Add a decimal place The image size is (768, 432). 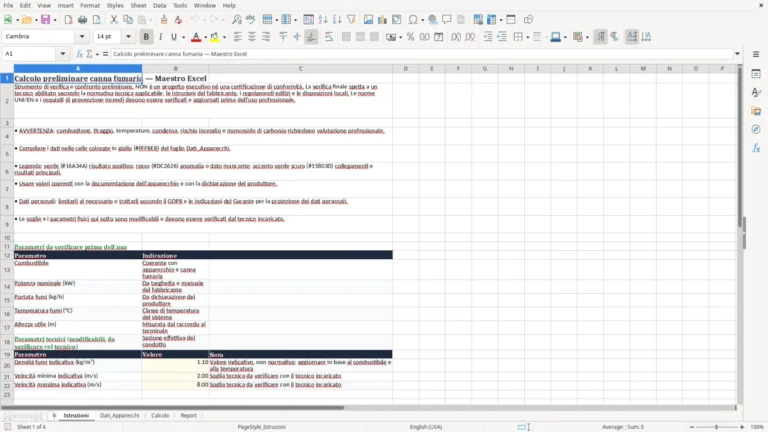456,37
